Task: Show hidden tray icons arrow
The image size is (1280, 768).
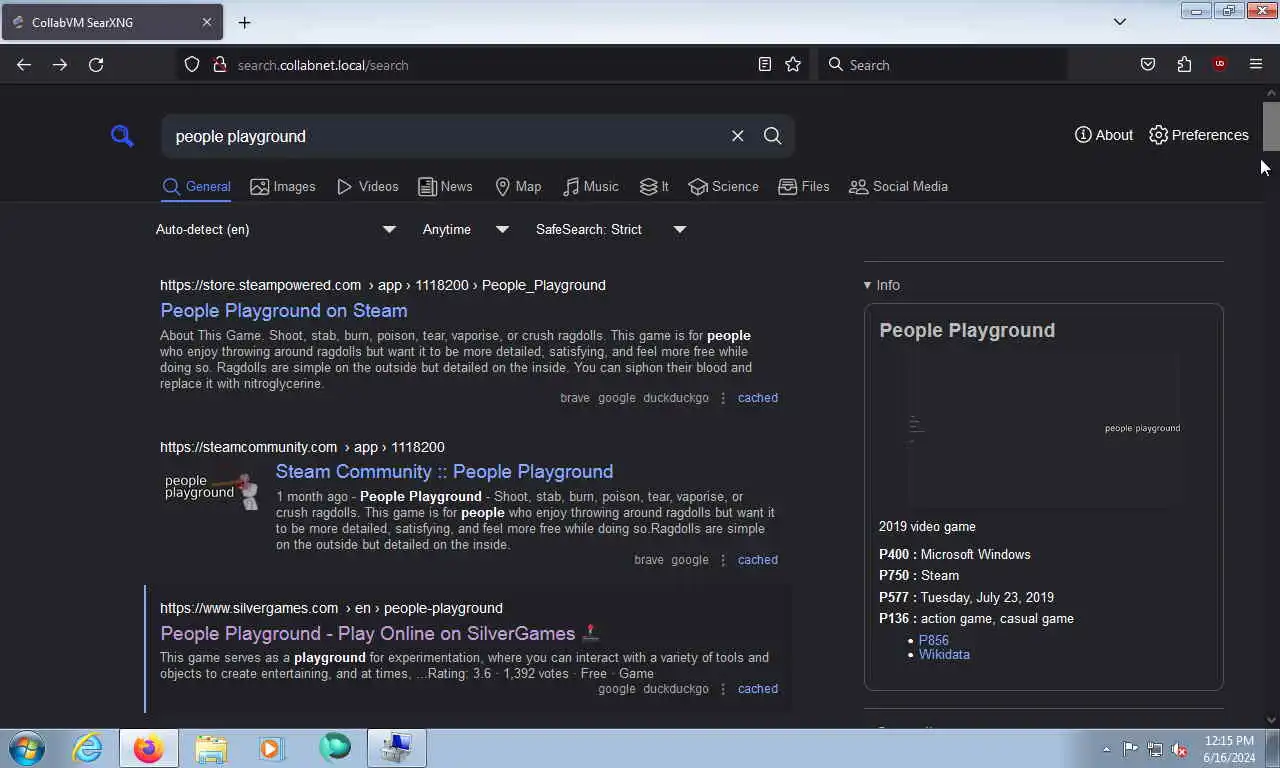Action: coord(1106,749)
